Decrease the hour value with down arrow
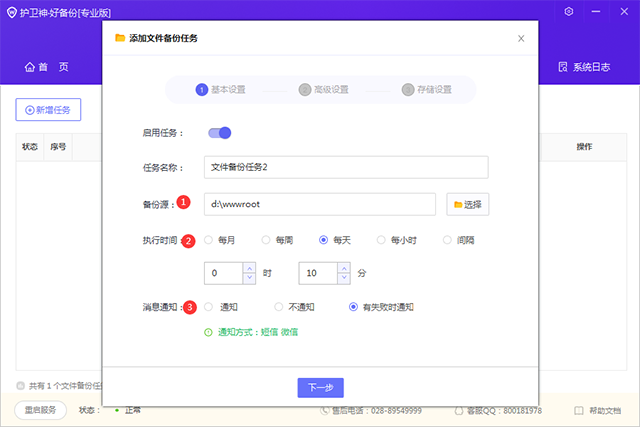 (x=249, y=278)
